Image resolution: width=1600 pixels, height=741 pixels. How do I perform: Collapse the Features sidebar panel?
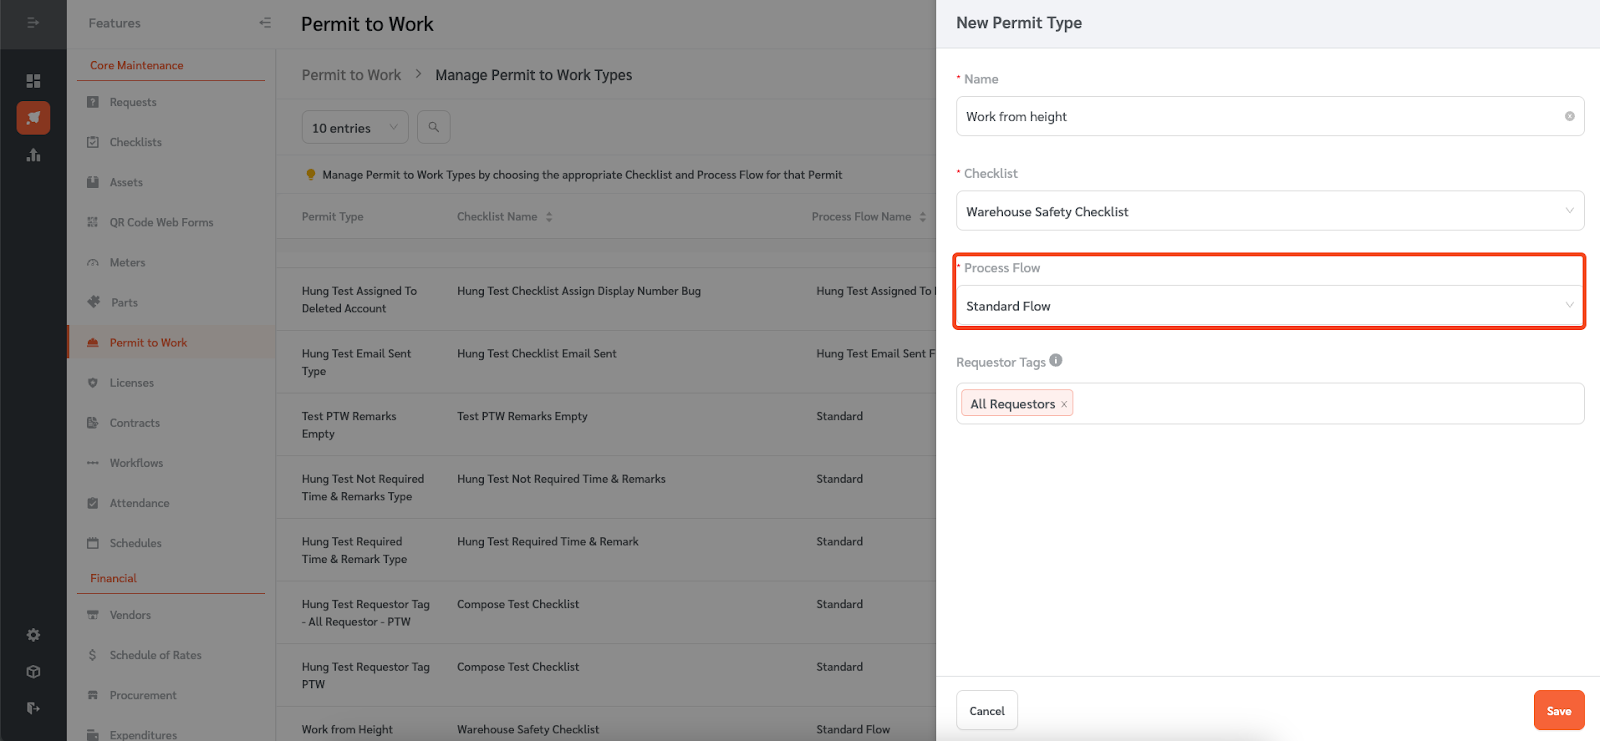tap(265, 23)
